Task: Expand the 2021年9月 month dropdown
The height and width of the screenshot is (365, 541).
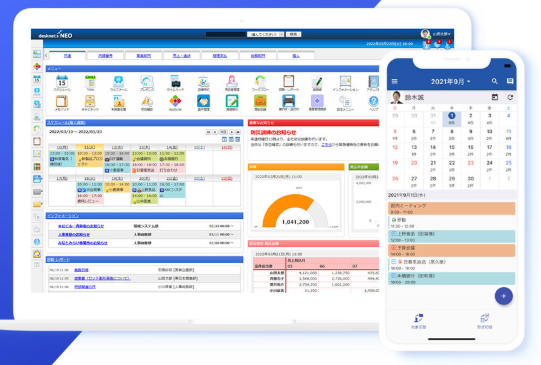Action: point(450,81)
